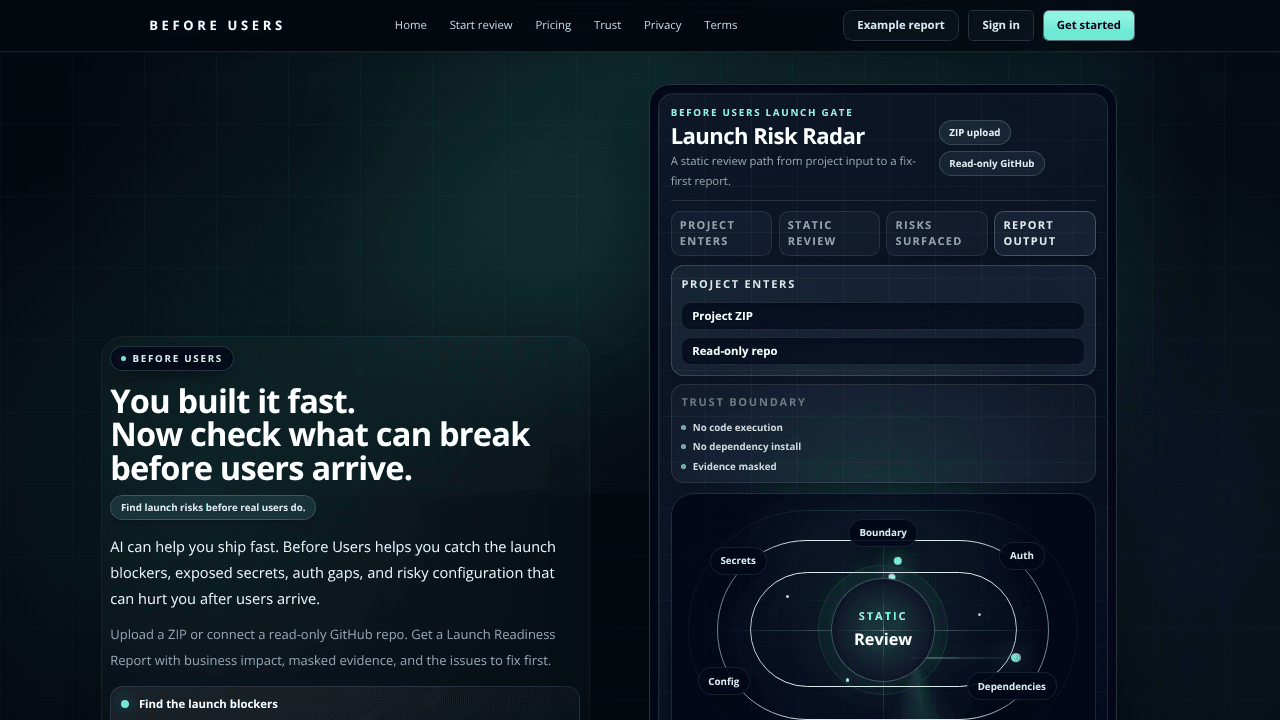1280x720 pixels.
Task: Open the Trust nav link
Action: click(x=607, y=25)
